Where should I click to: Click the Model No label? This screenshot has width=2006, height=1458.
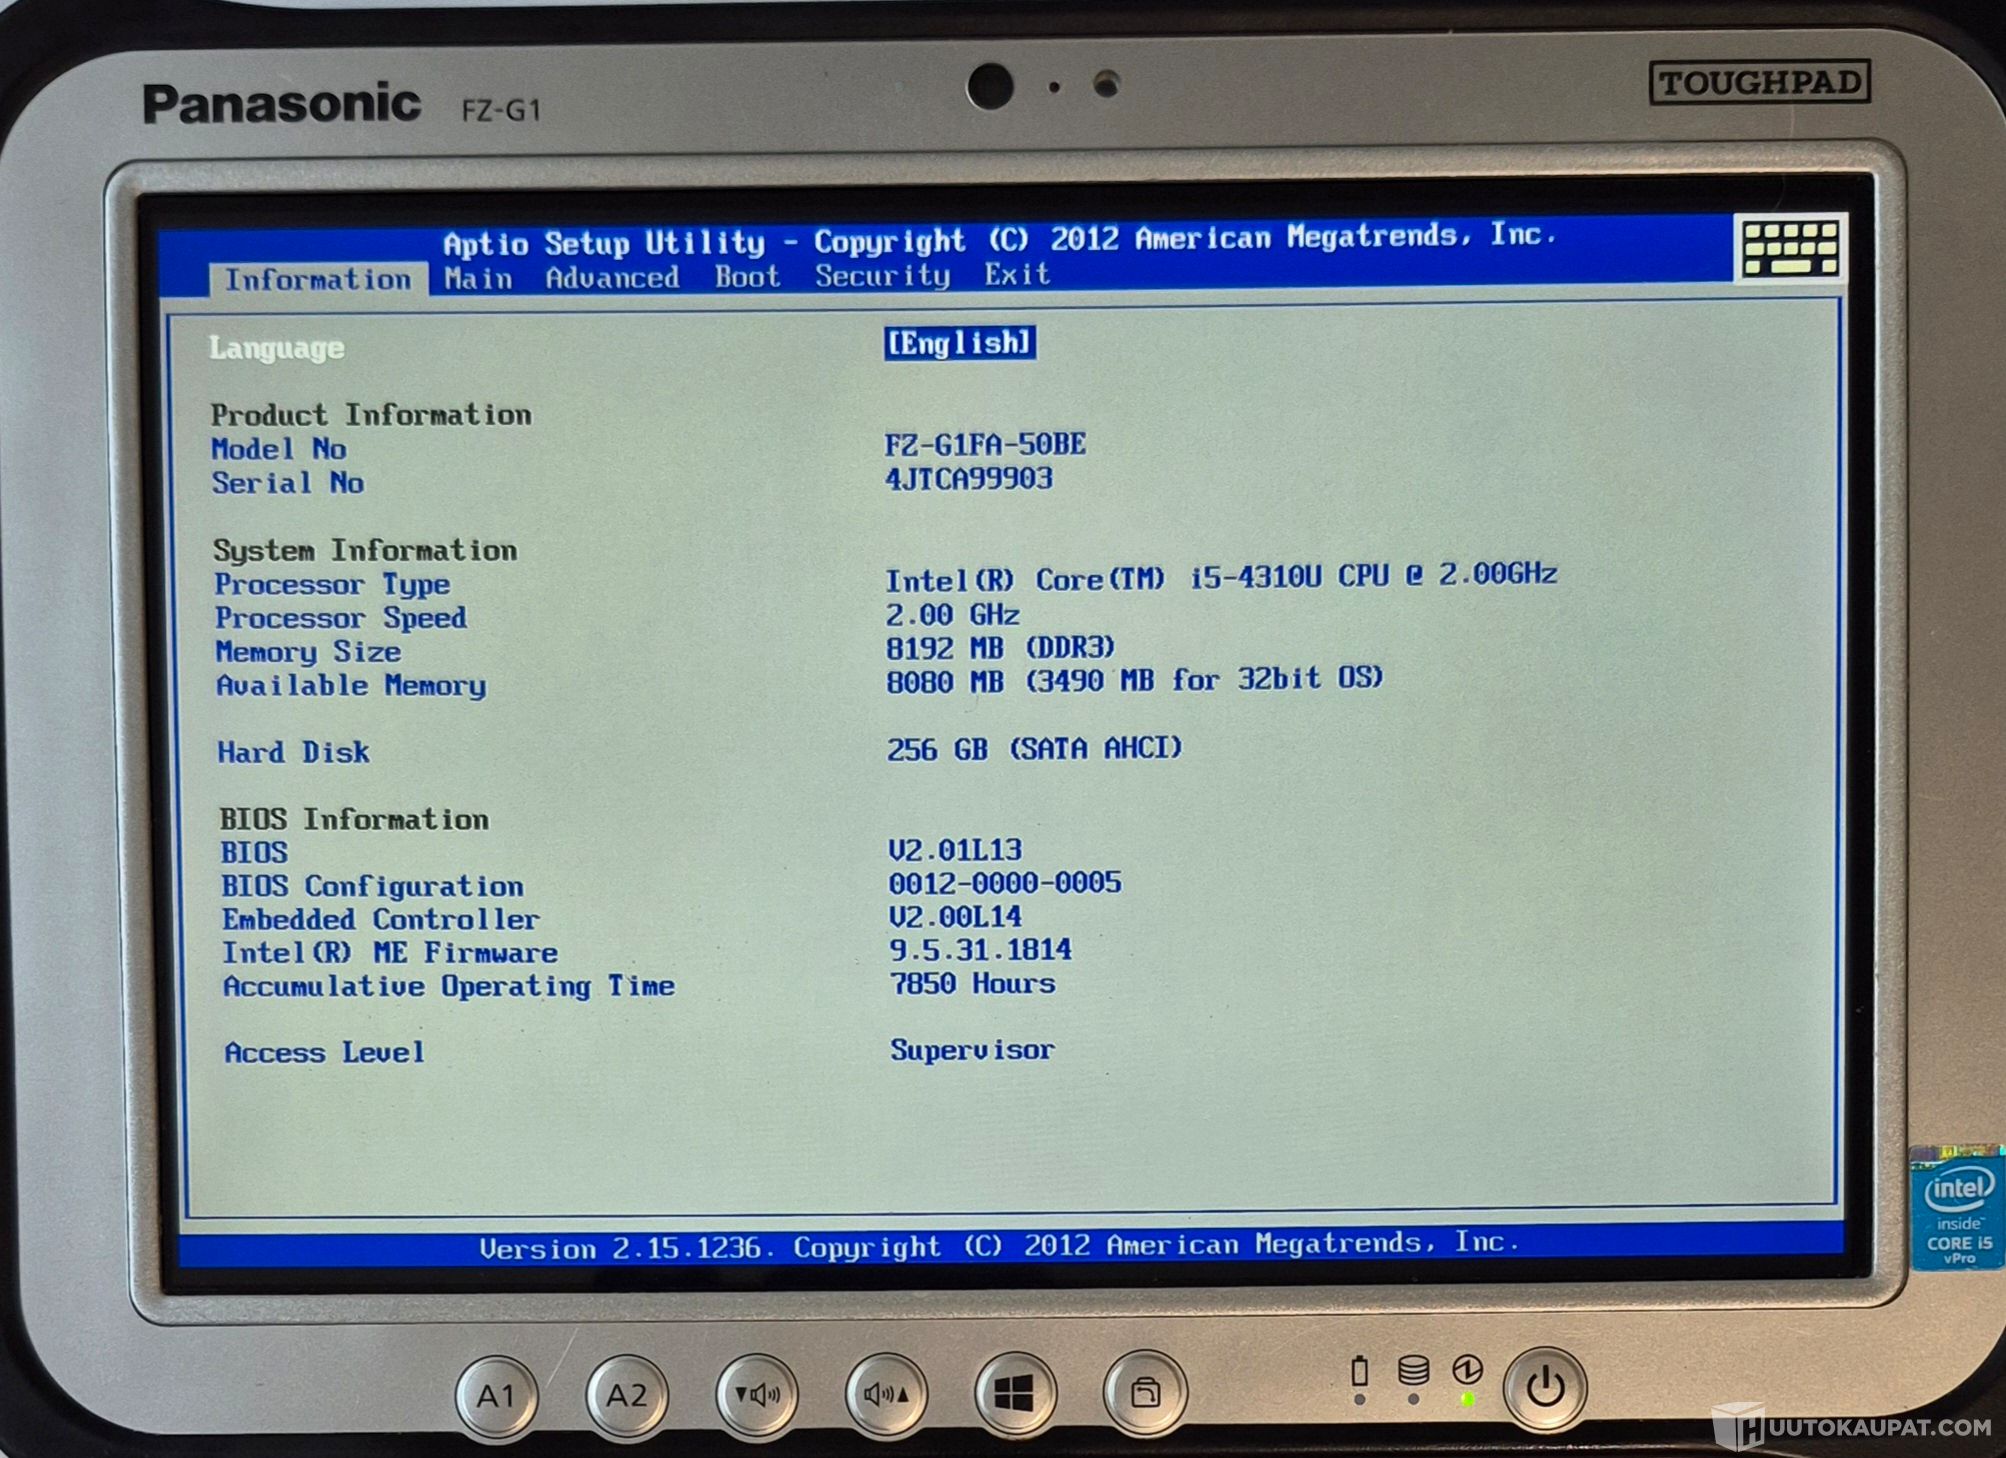[x=278, y=449]
